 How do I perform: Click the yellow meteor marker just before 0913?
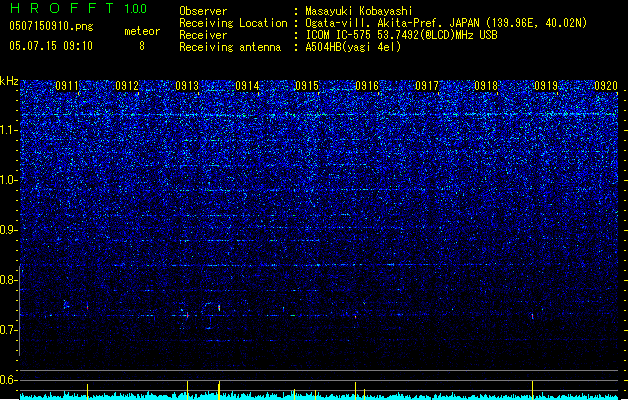[187, 390]
